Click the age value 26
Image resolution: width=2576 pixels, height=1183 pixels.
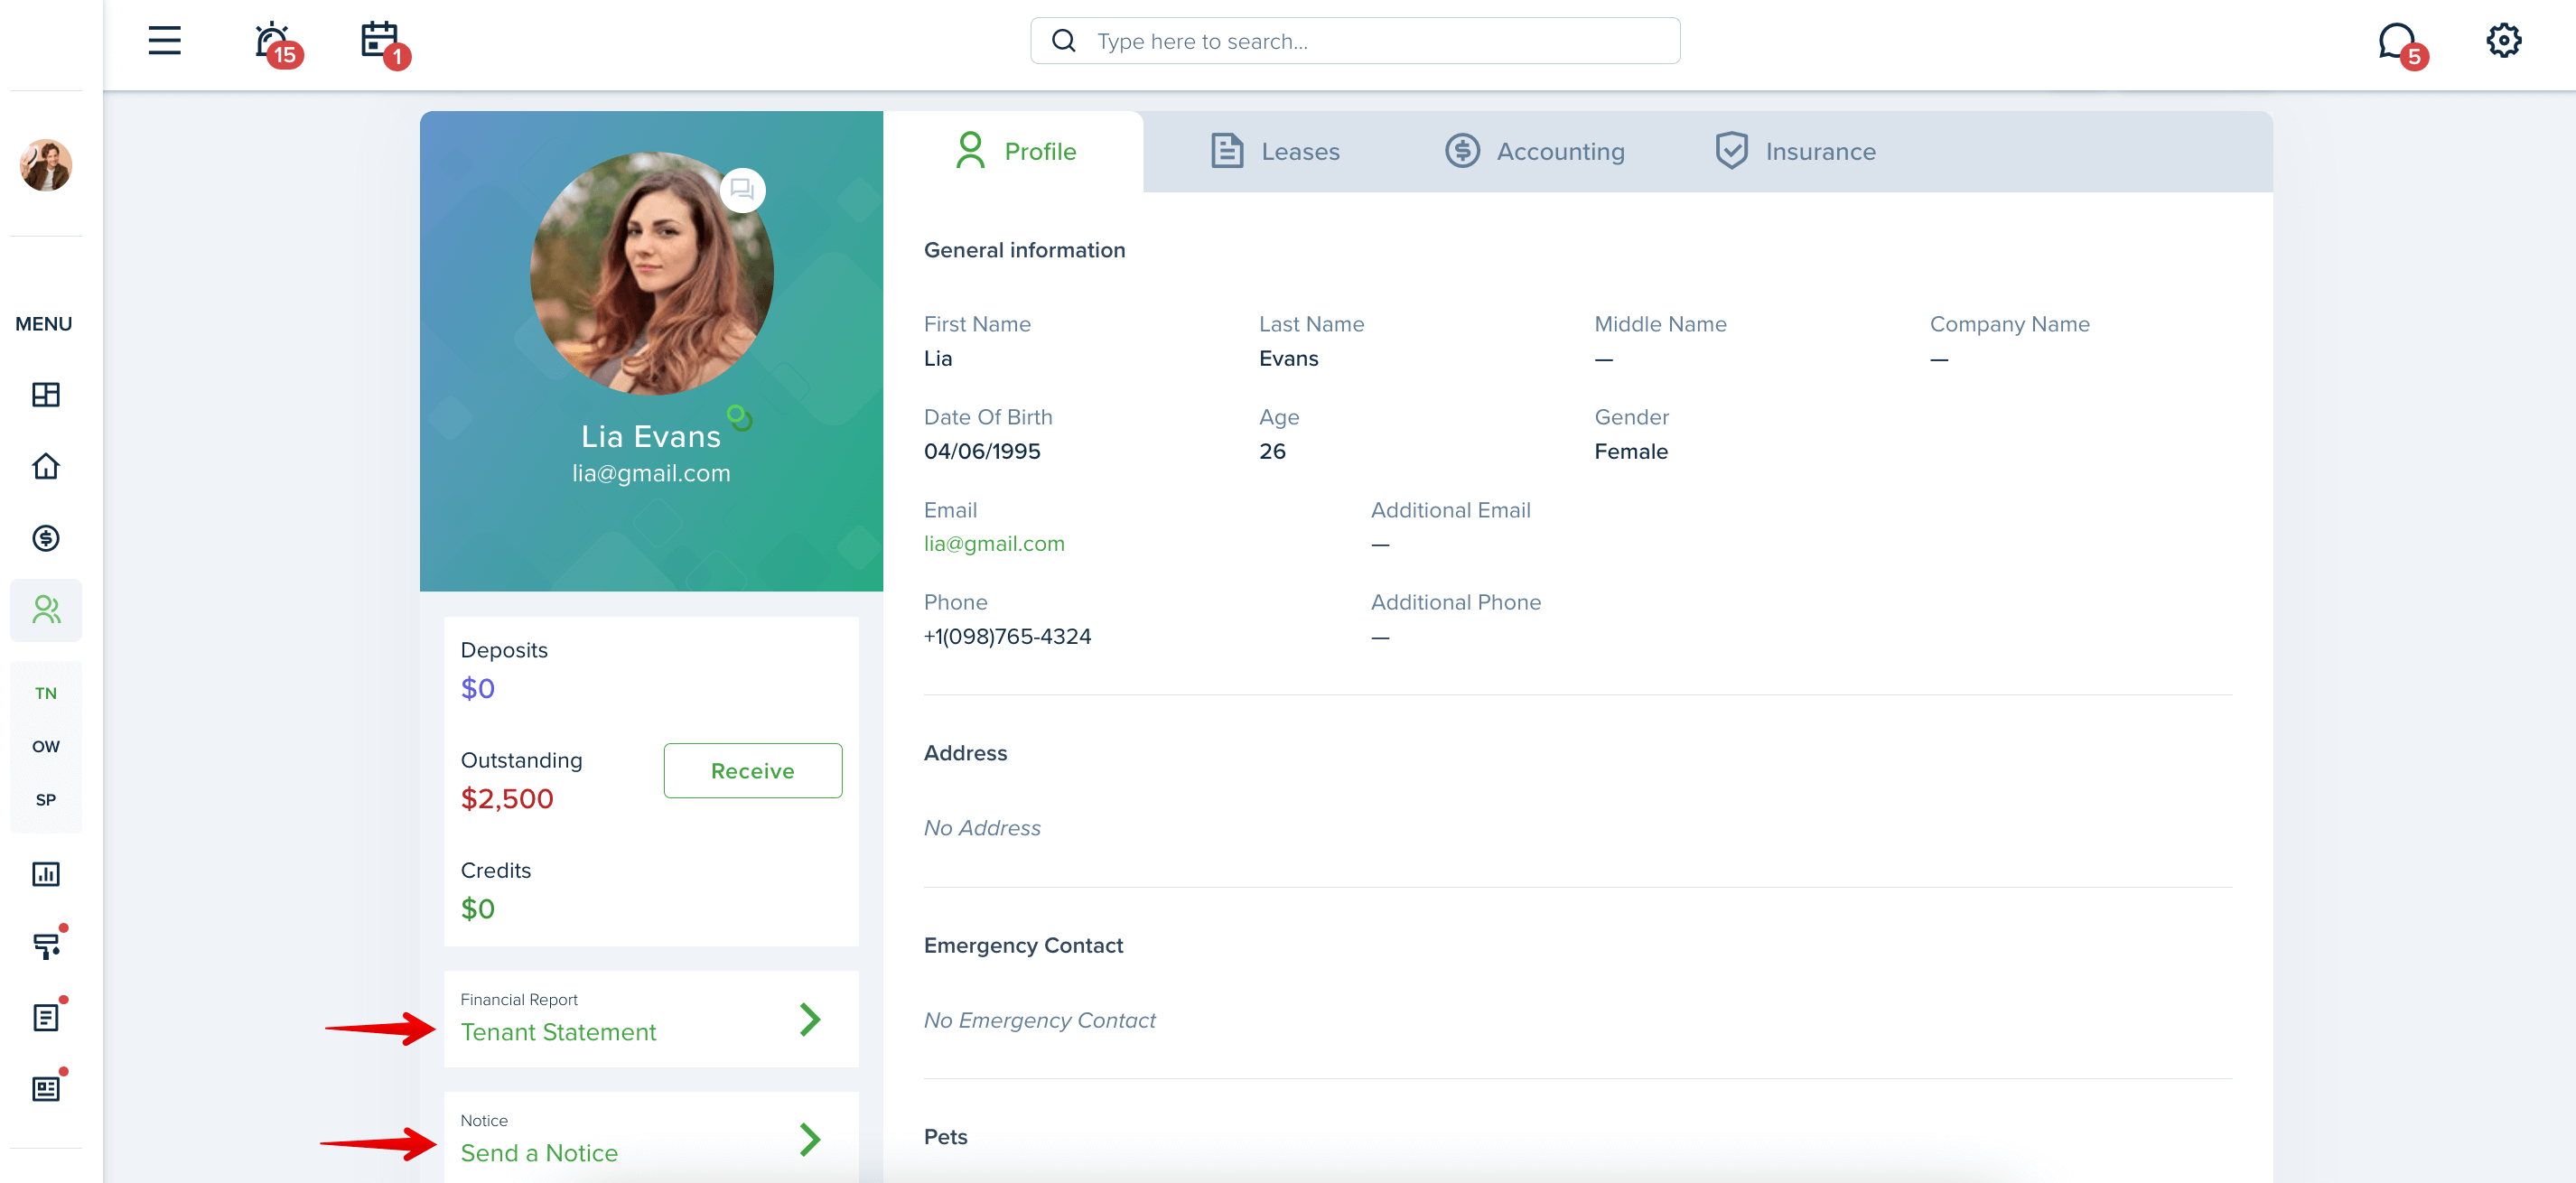pos(1272,452)
